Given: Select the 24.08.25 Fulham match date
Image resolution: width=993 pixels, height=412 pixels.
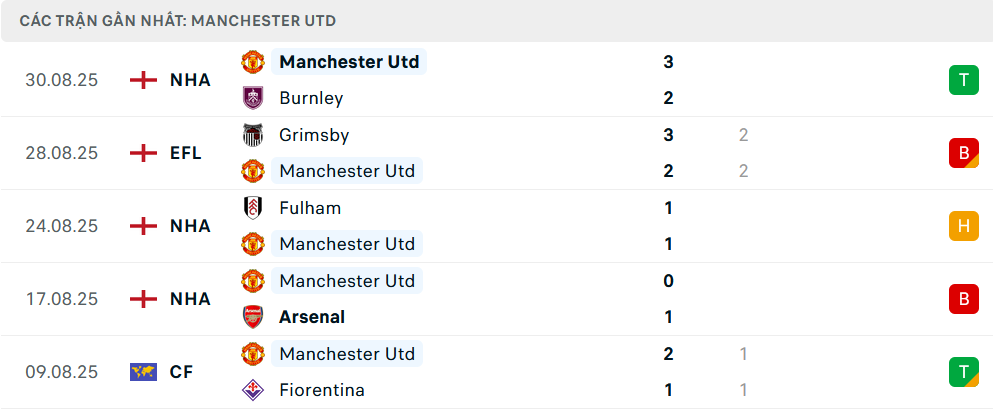Looking at the screenshot, I should point(62,226).
